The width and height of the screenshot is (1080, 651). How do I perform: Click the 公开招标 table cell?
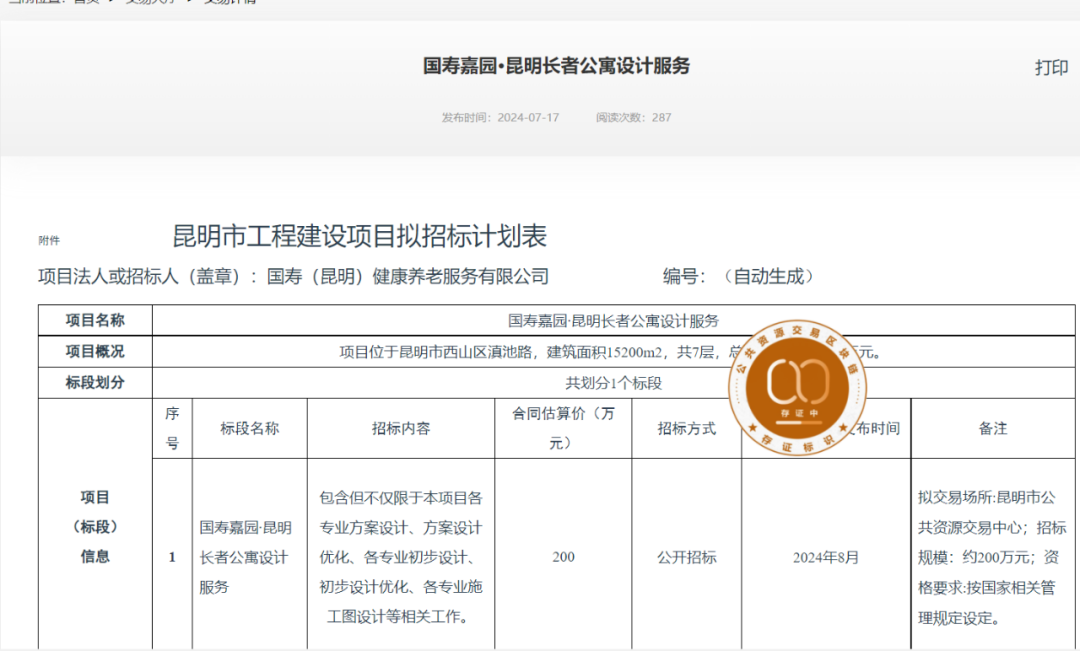pos(686,557)
